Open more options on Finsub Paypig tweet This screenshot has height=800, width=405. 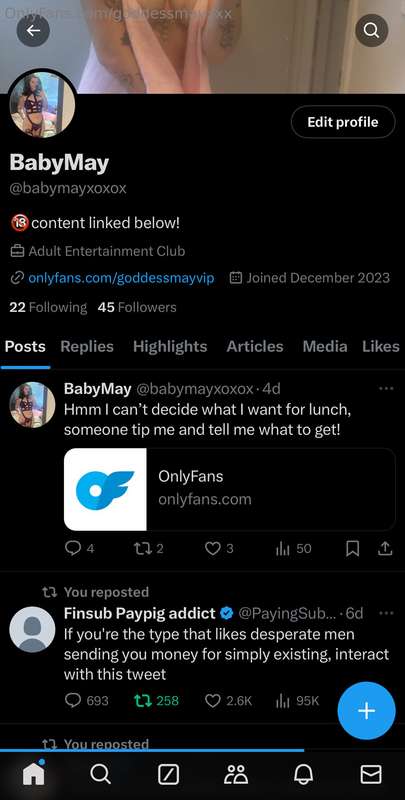pos(386,613)
